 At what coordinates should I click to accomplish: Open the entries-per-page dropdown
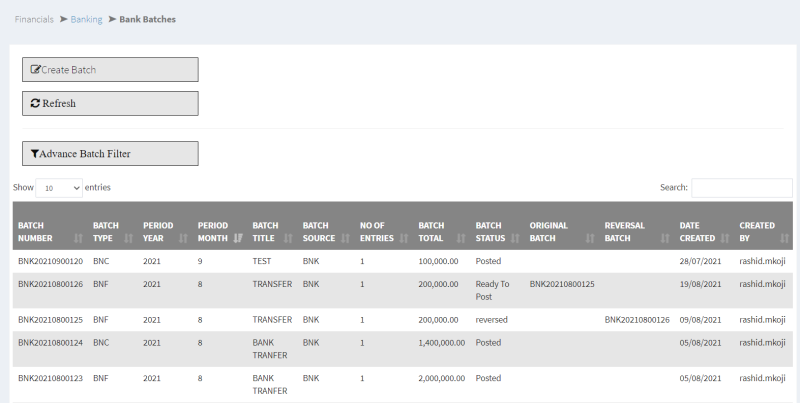[59, 188]
